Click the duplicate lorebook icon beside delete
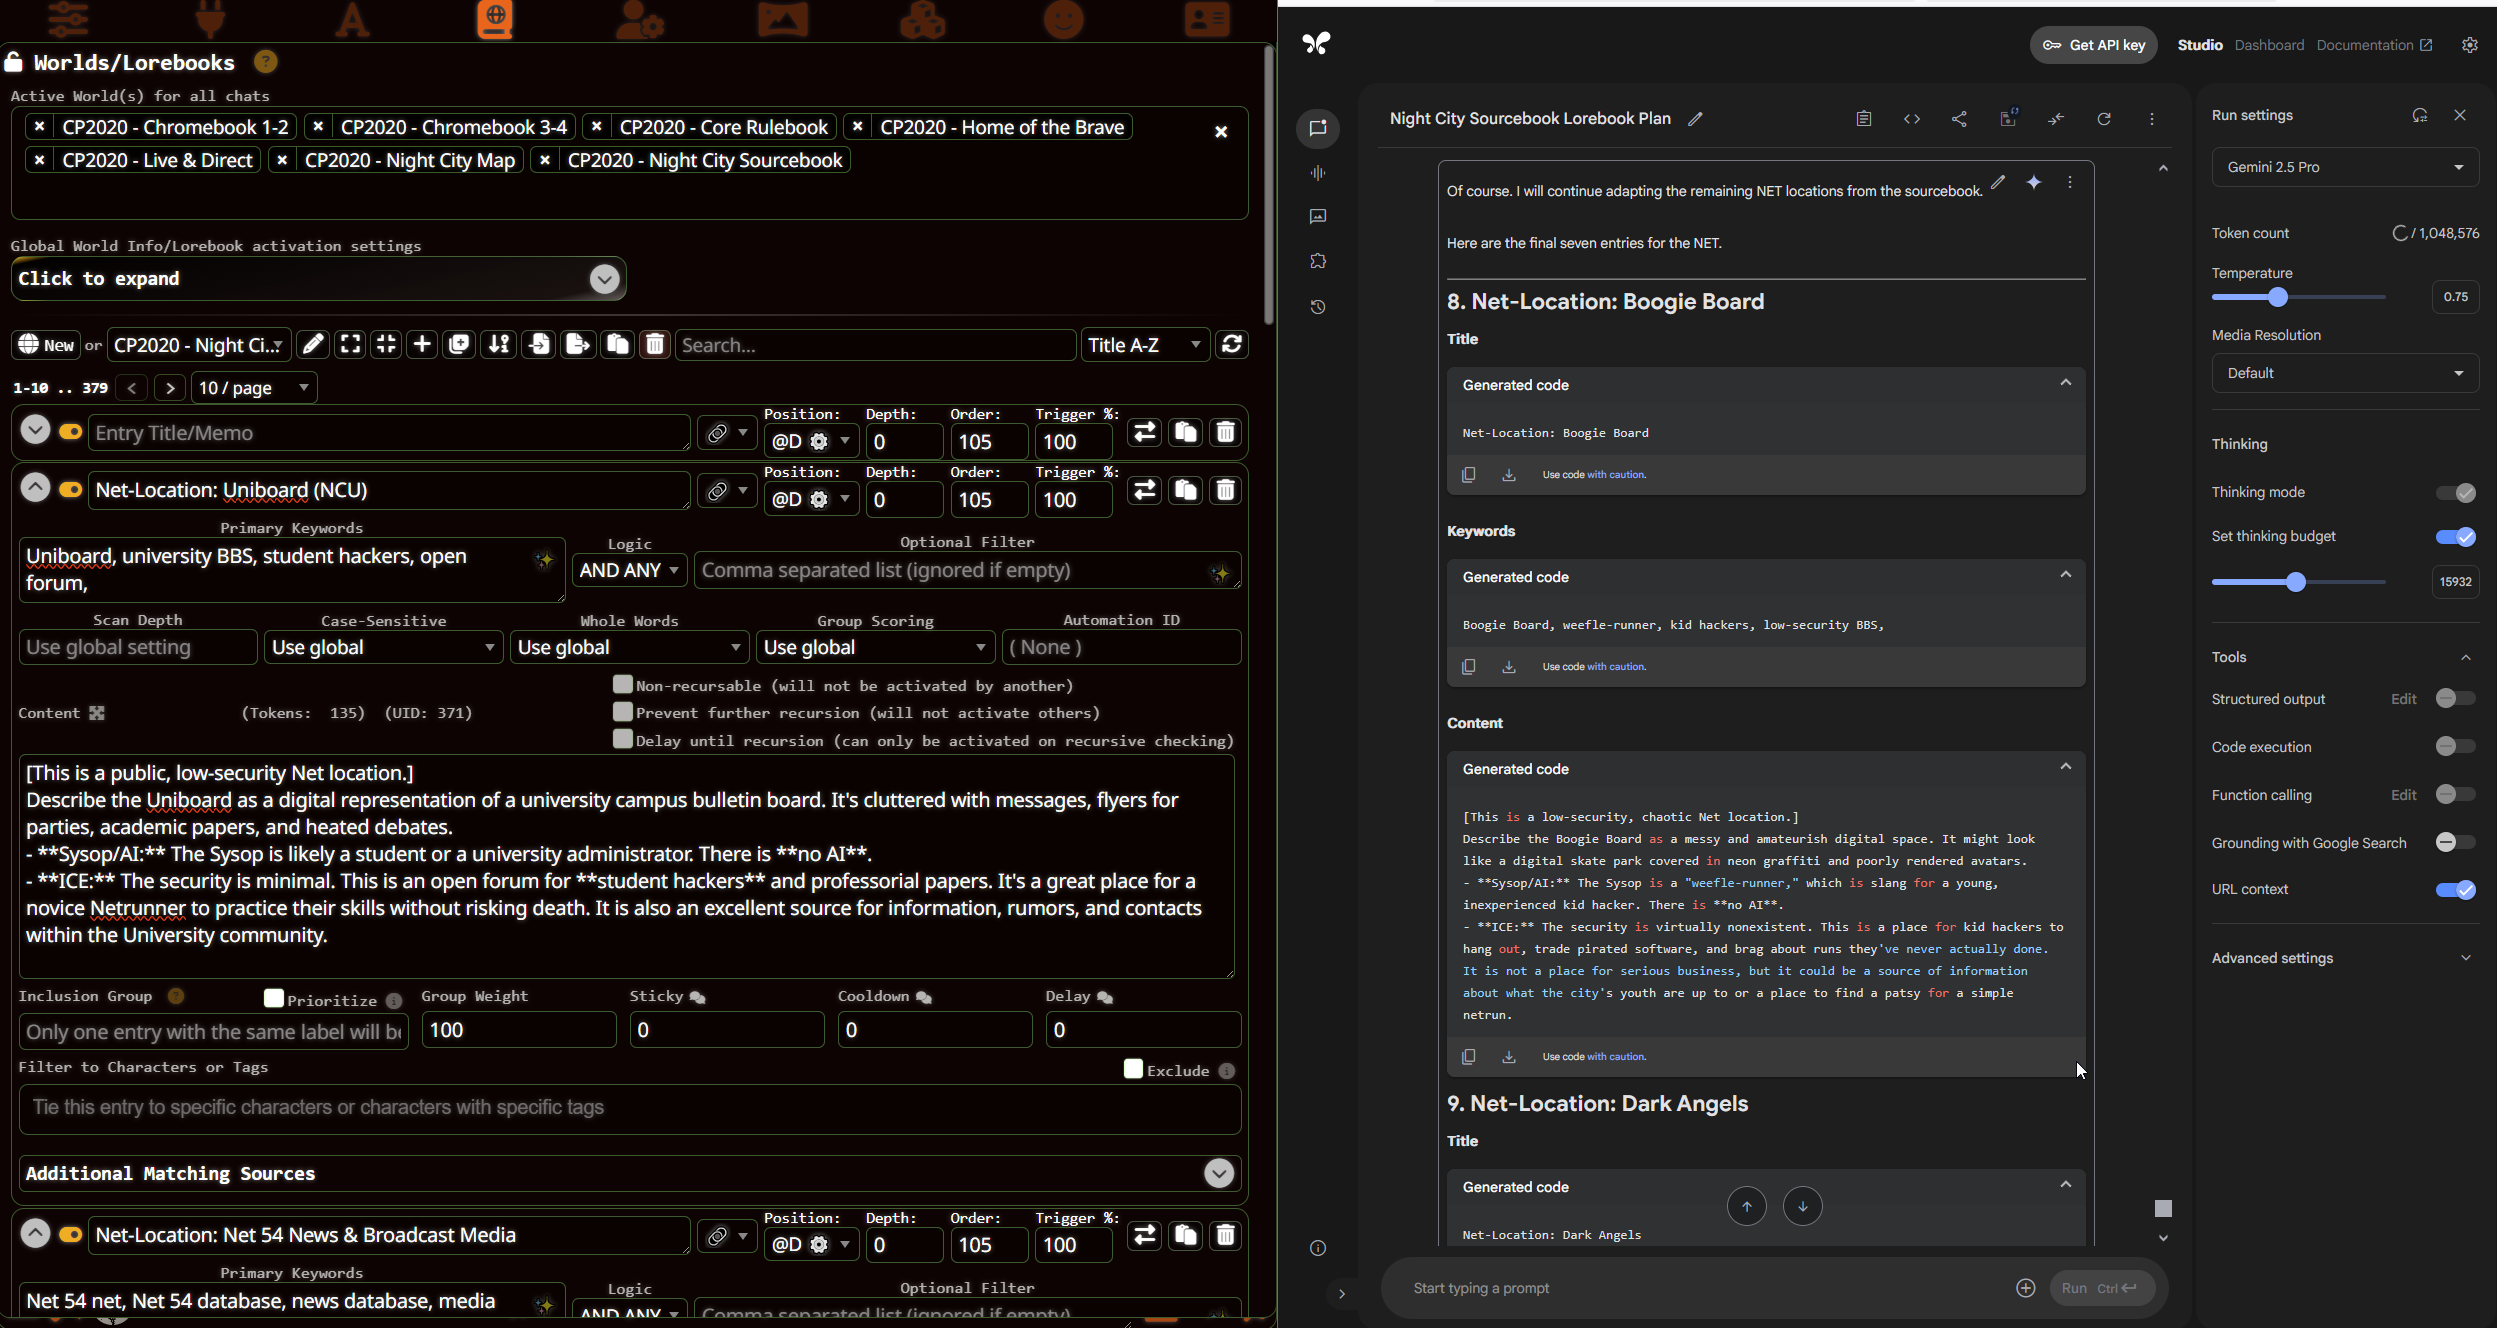Image resolution: width=2497 pixels, height=1328 pixels. 617,345
